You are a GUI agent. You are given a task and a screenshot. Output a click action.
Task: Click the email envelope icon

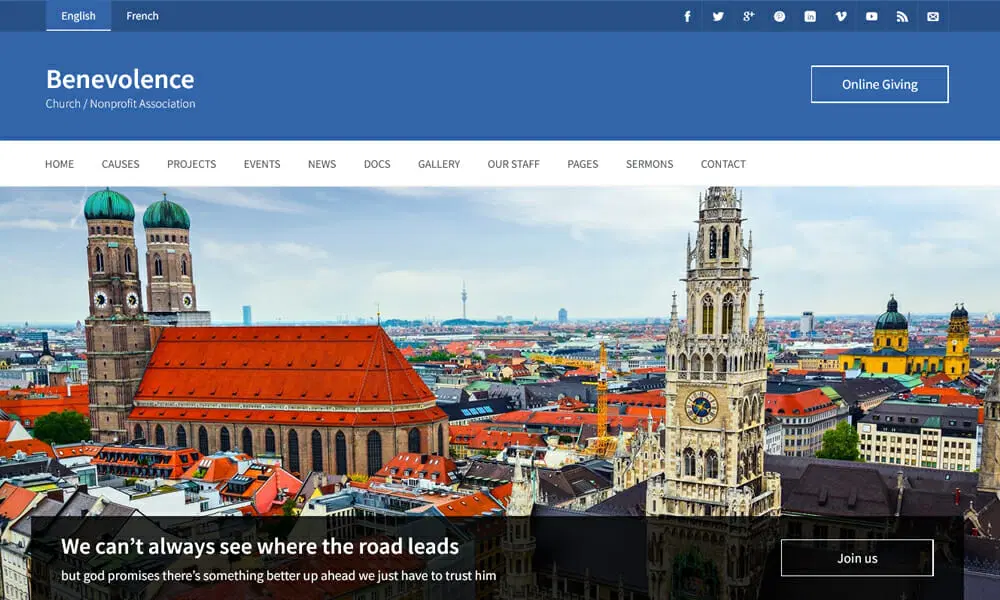point(932,17)
